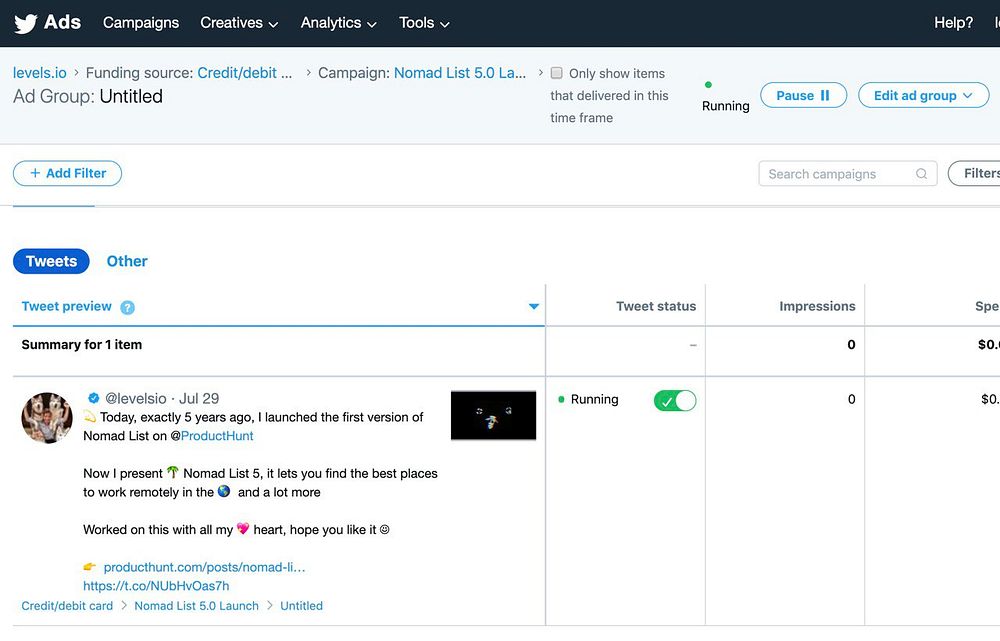The width and height of the screenshot is (1000, 641).
Task: Open the Help? menu
Action: coord(953,23)
